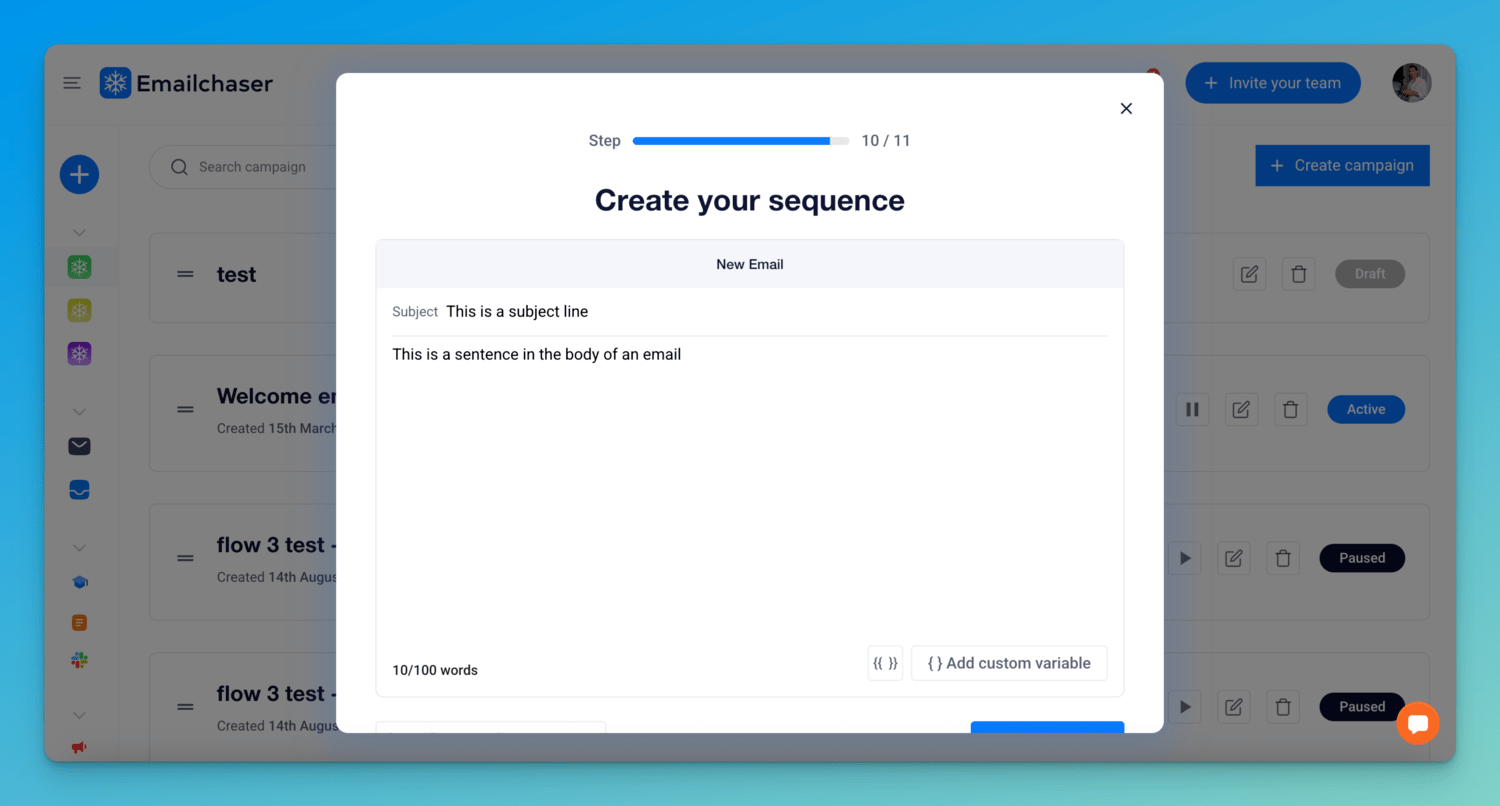Pause the Welcome email campaign

(1192, 409)
